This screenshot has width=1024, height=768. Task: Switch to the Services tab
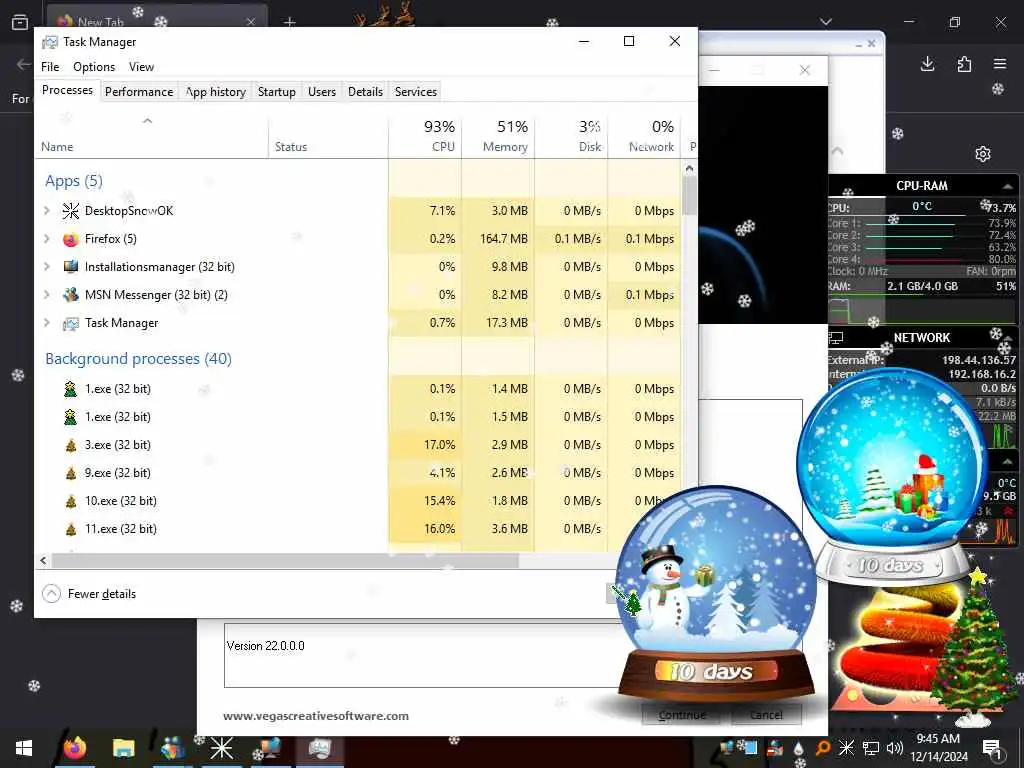(x=415, y=92)
